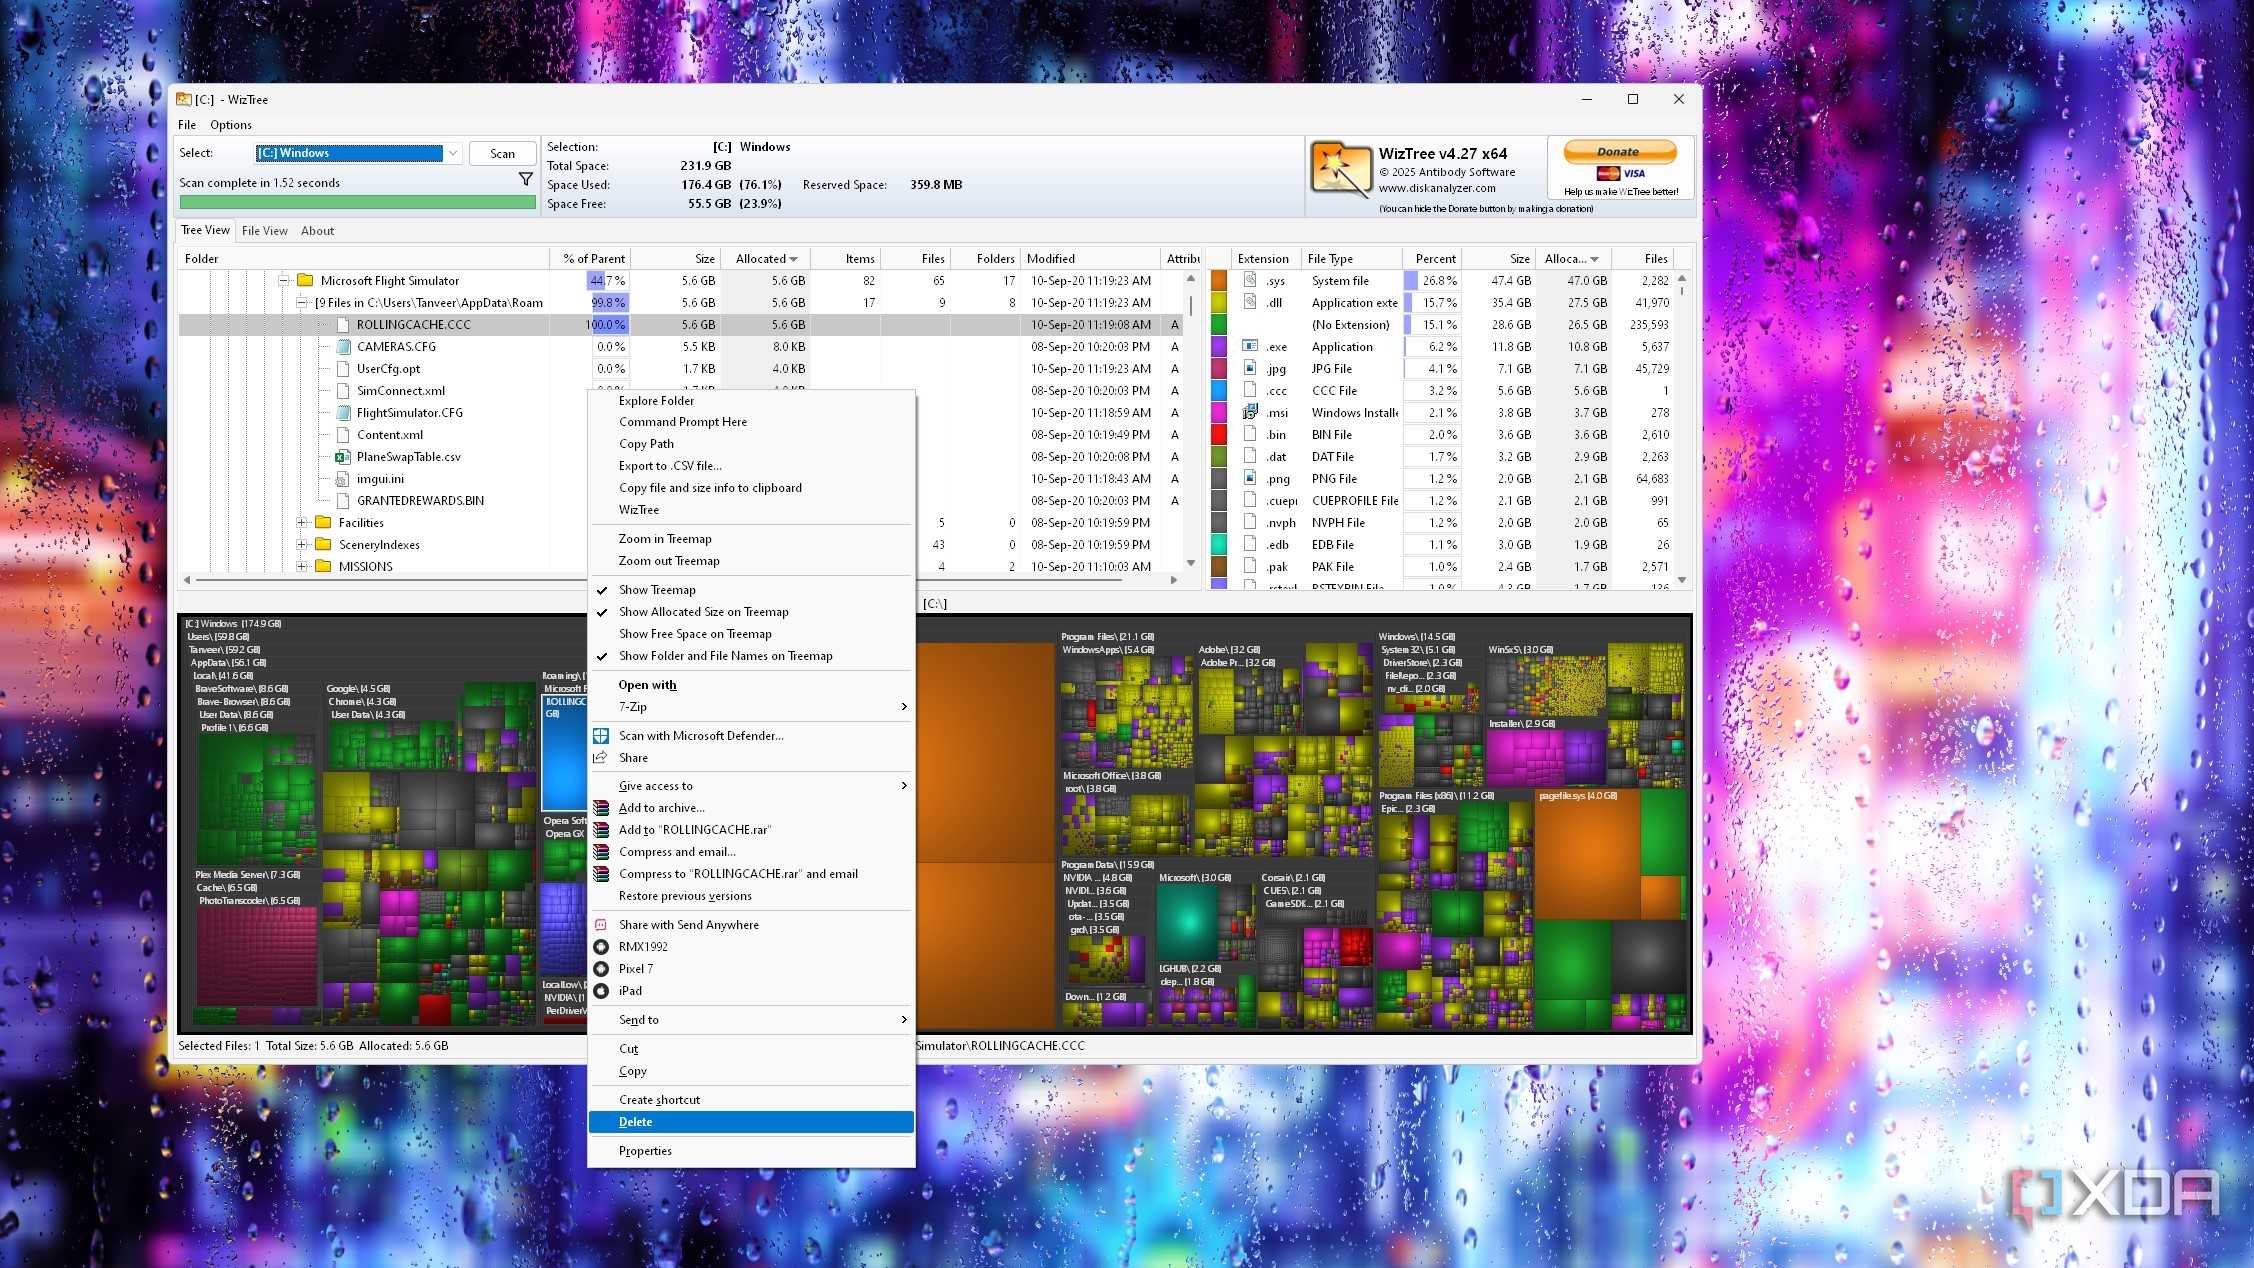
Task: Open www.diskanalyzer.com link
Action: pos(1437,188)
